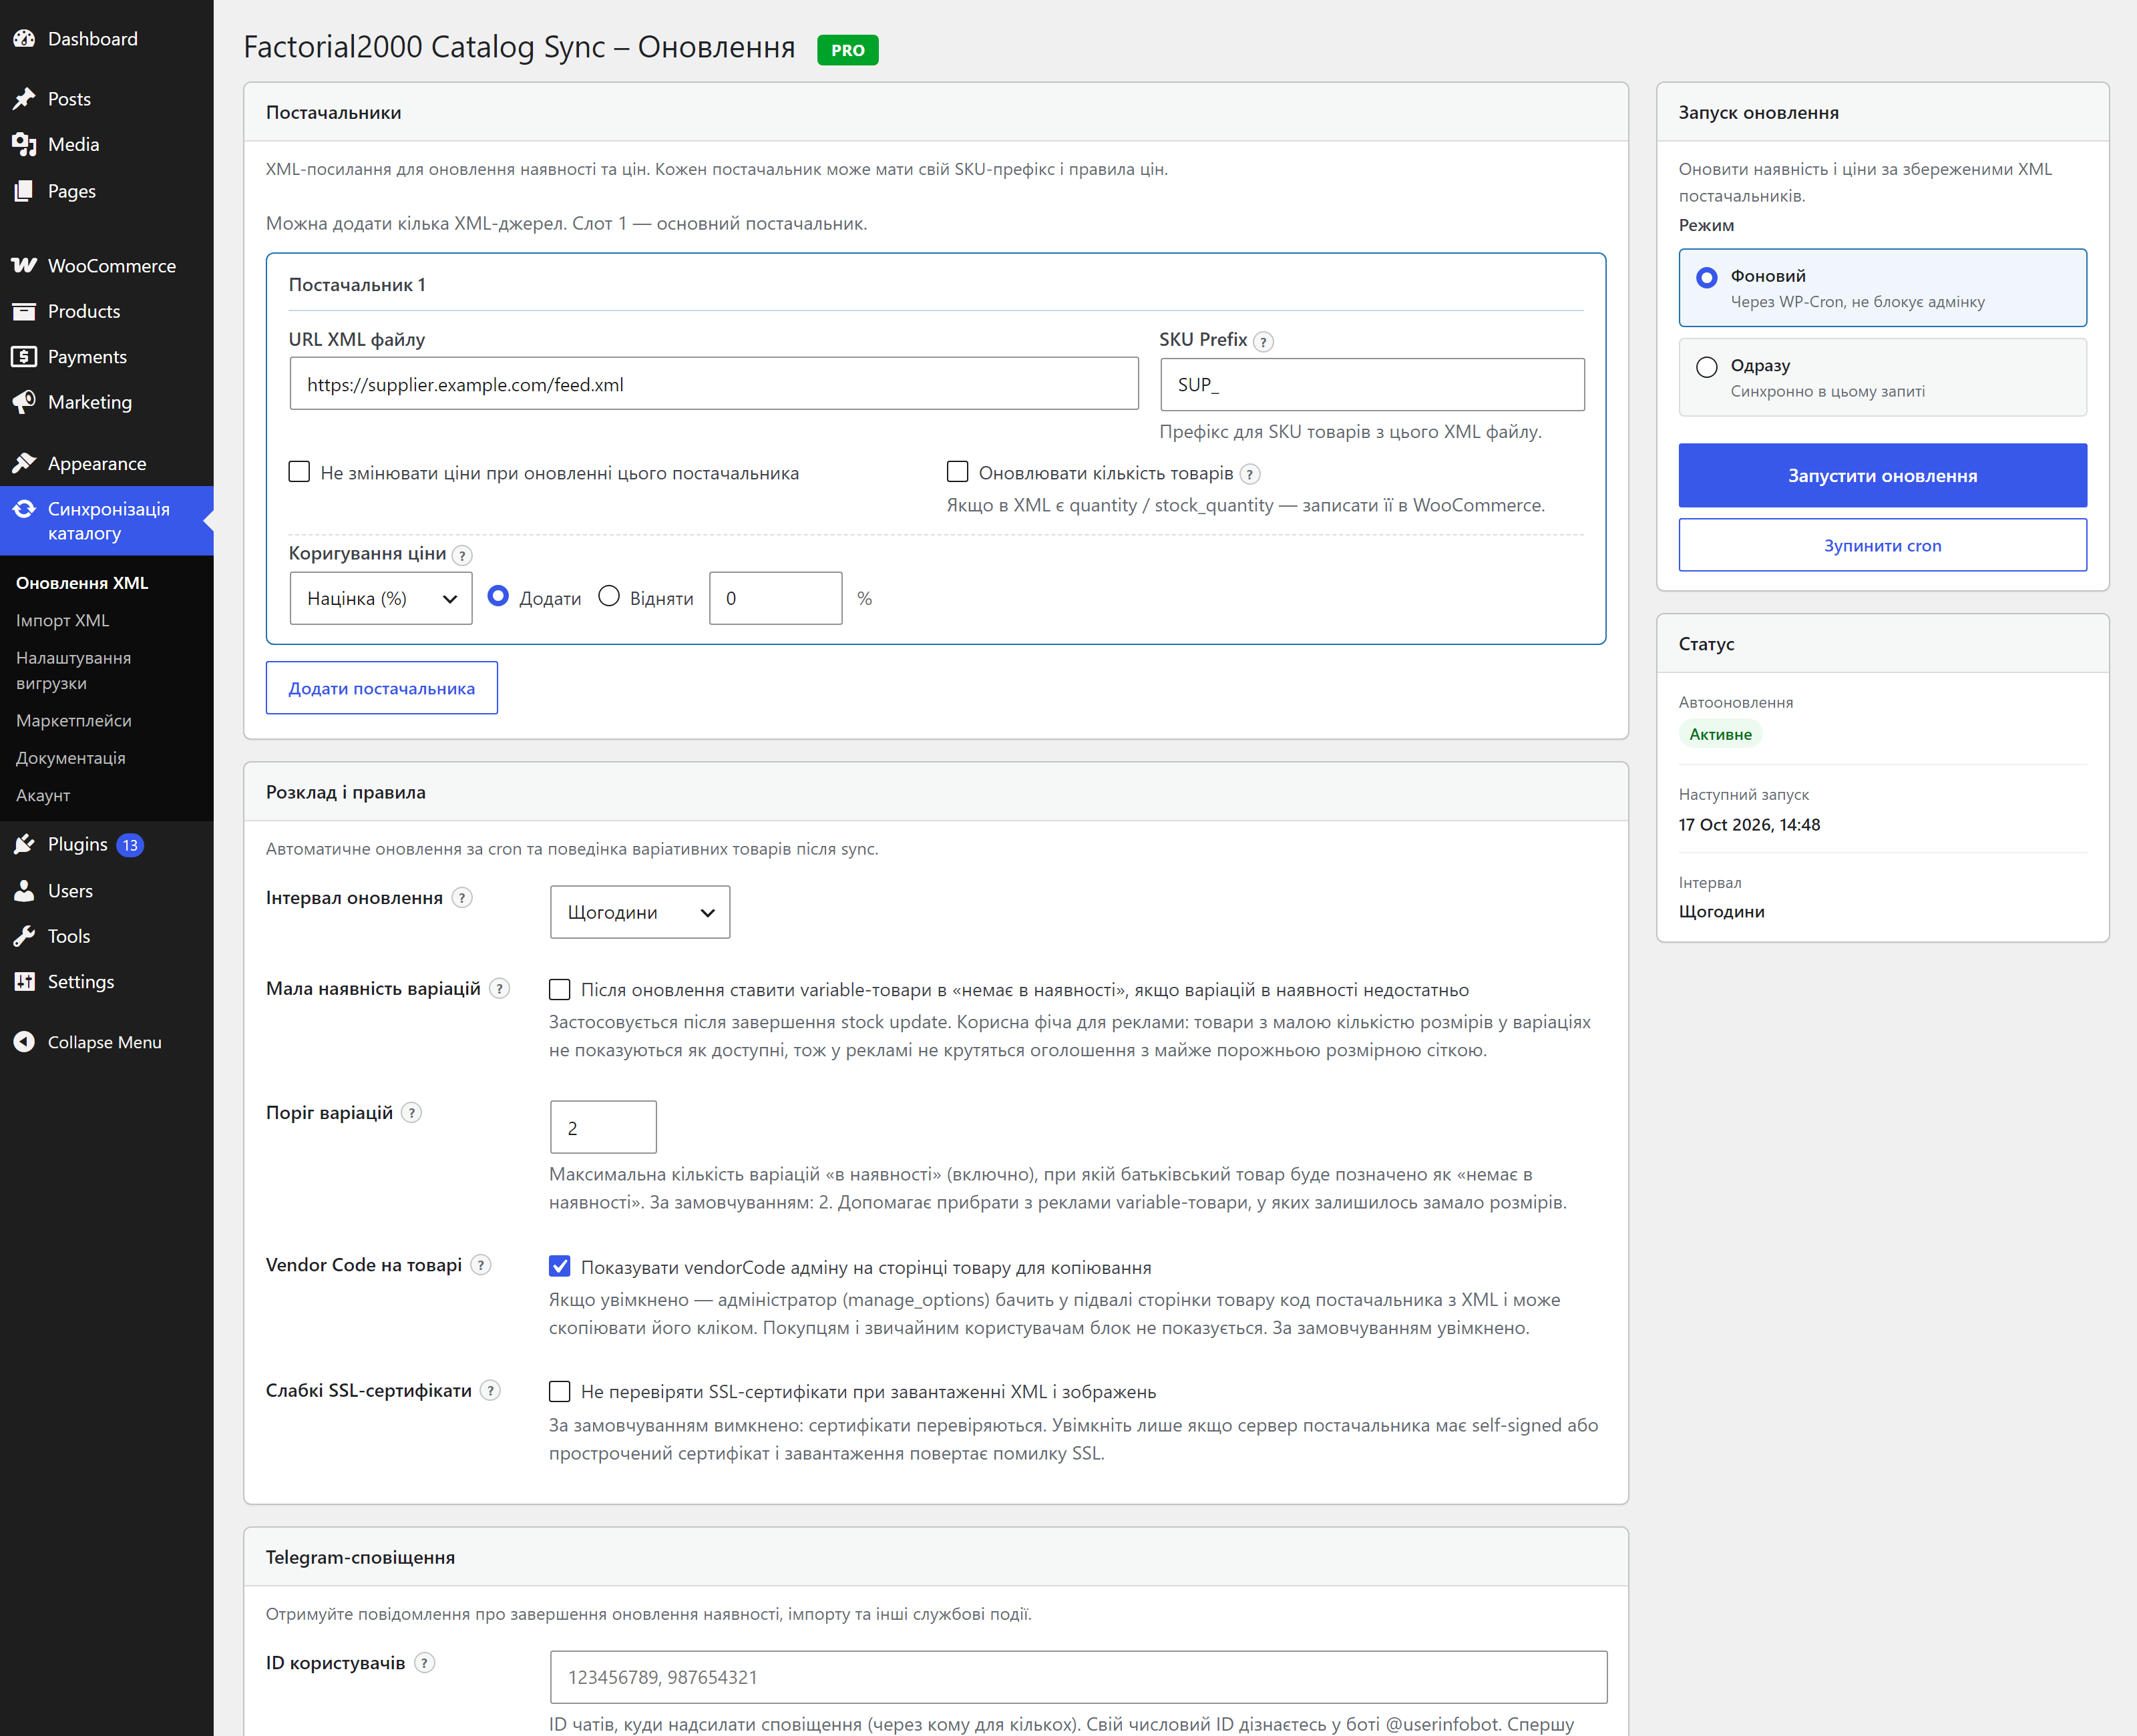Select the Відняти radio option
This screenshot has width=2137, height=1736.
pyautogui.click(x=609, y=597)
